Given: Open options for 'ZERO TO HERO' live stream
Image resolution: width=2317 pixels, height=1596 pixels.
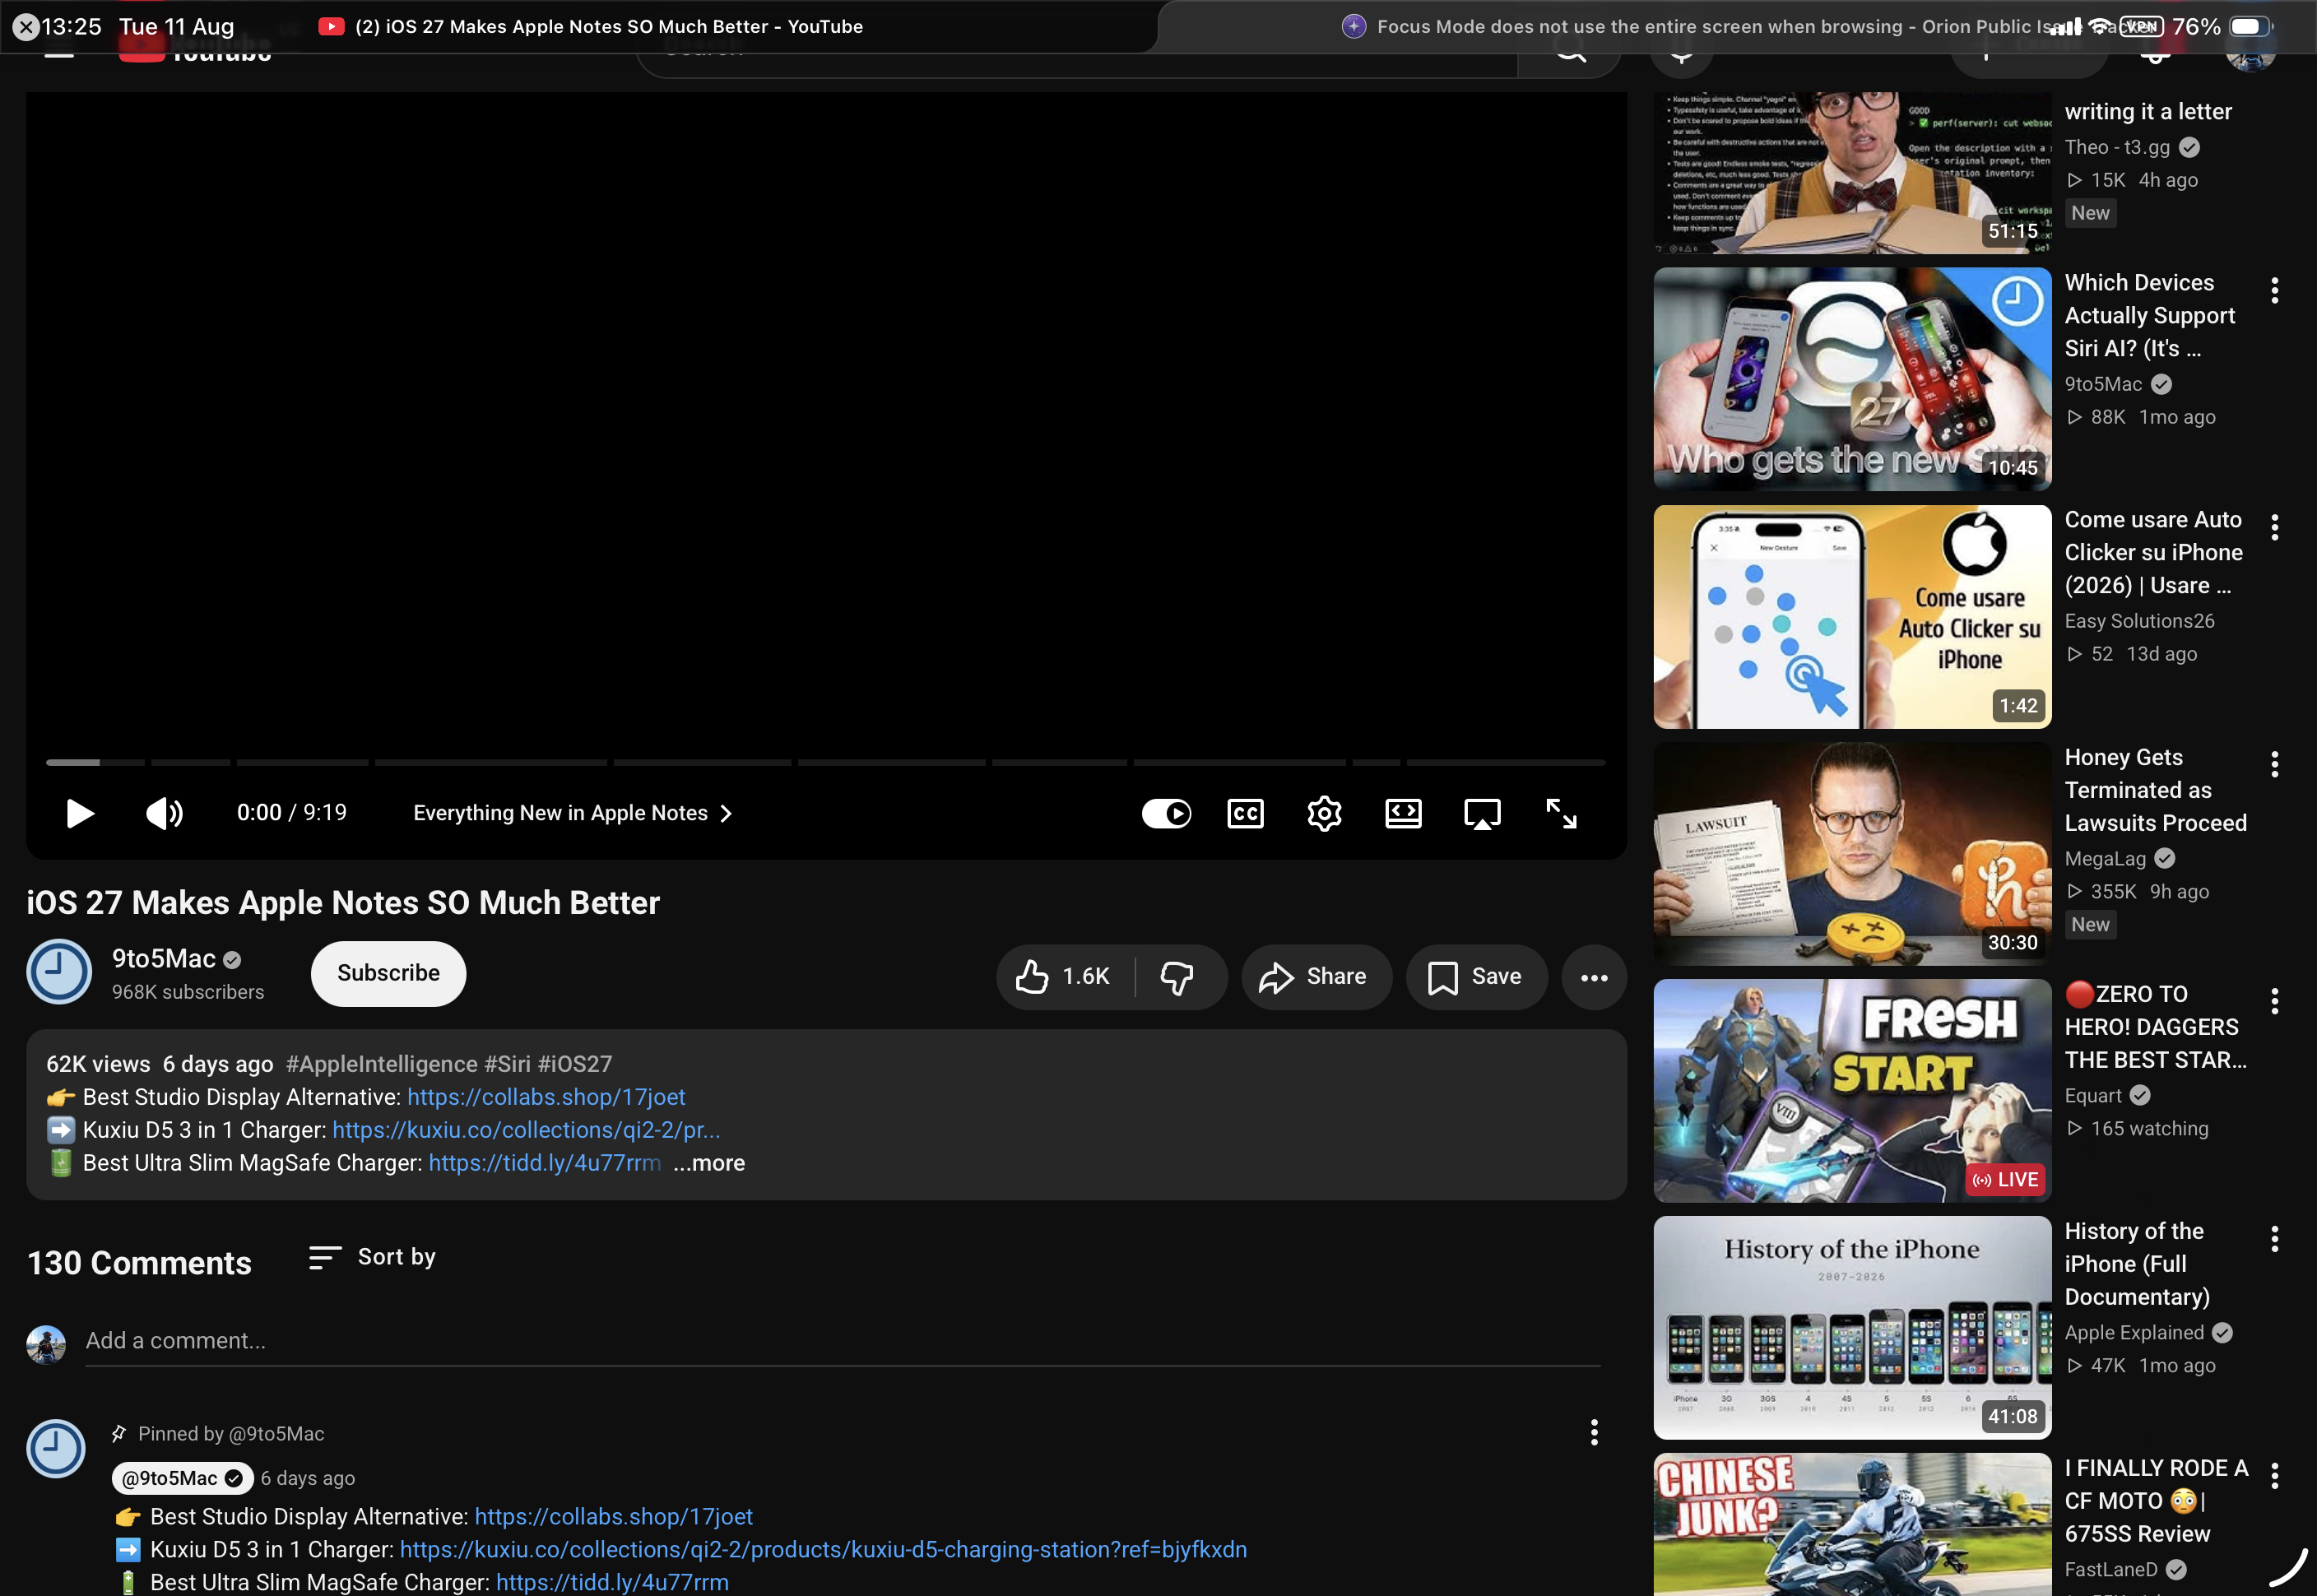Looking at the screenshot, I should (2274, 1001).
